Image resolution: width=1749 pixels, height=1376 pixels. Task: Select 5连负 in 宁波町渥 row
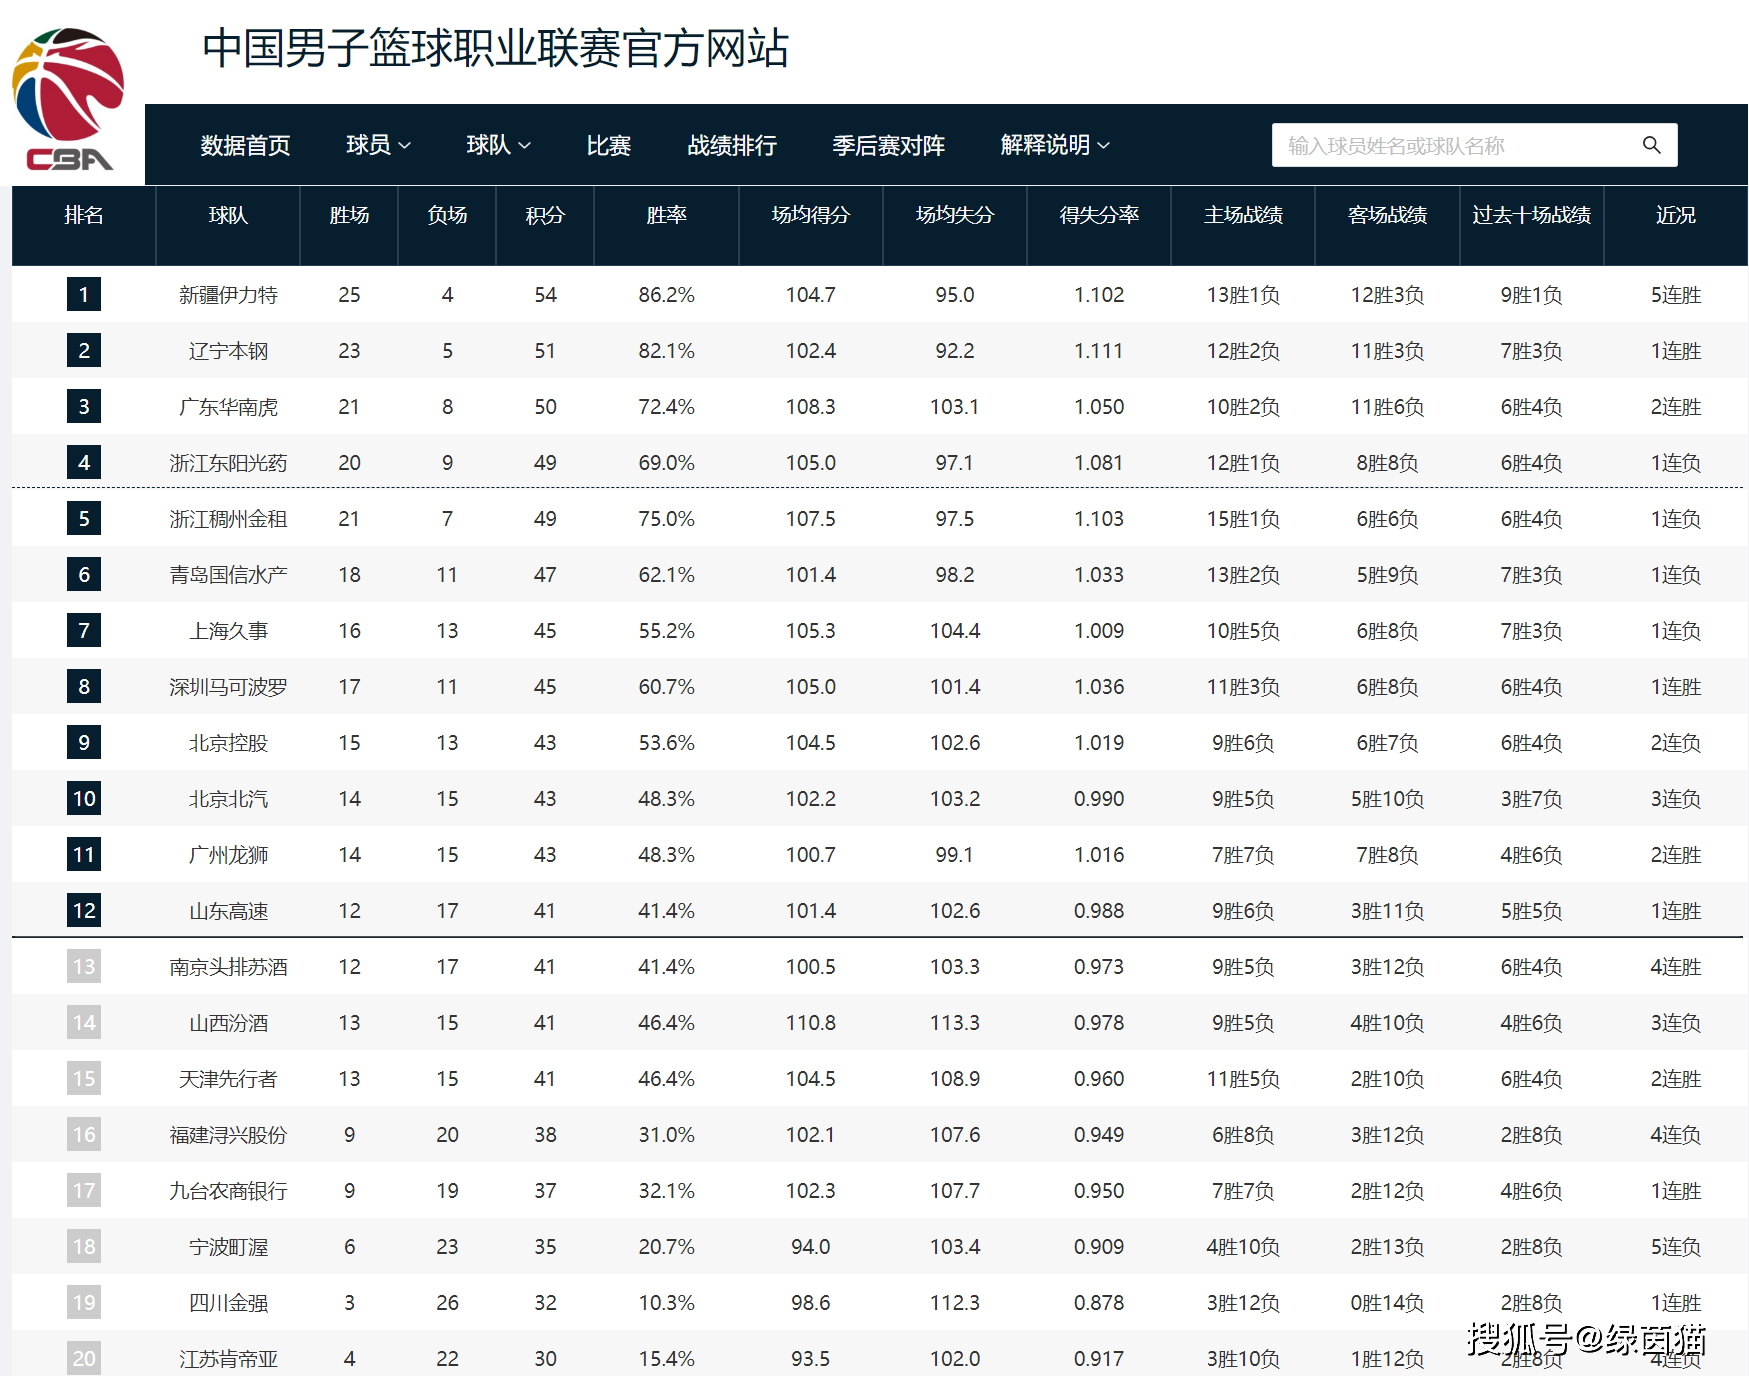tap(1675, 1247)
